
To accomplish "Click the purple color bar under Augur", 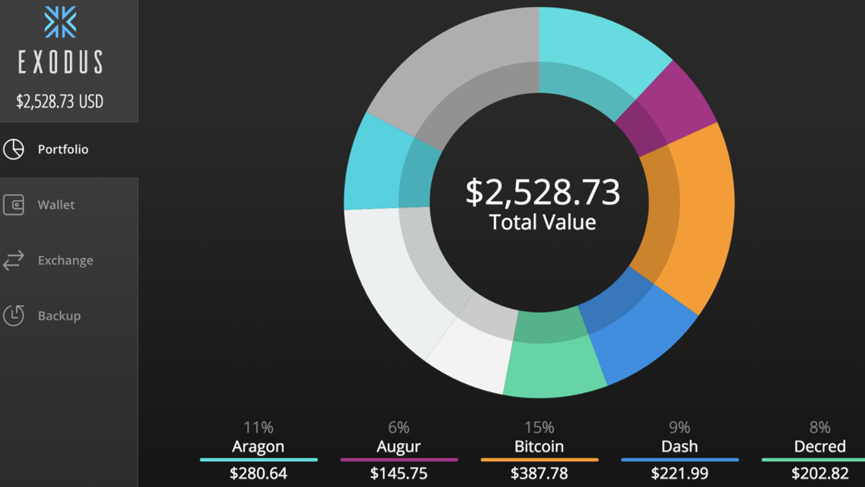I will [x=399, y=460].
